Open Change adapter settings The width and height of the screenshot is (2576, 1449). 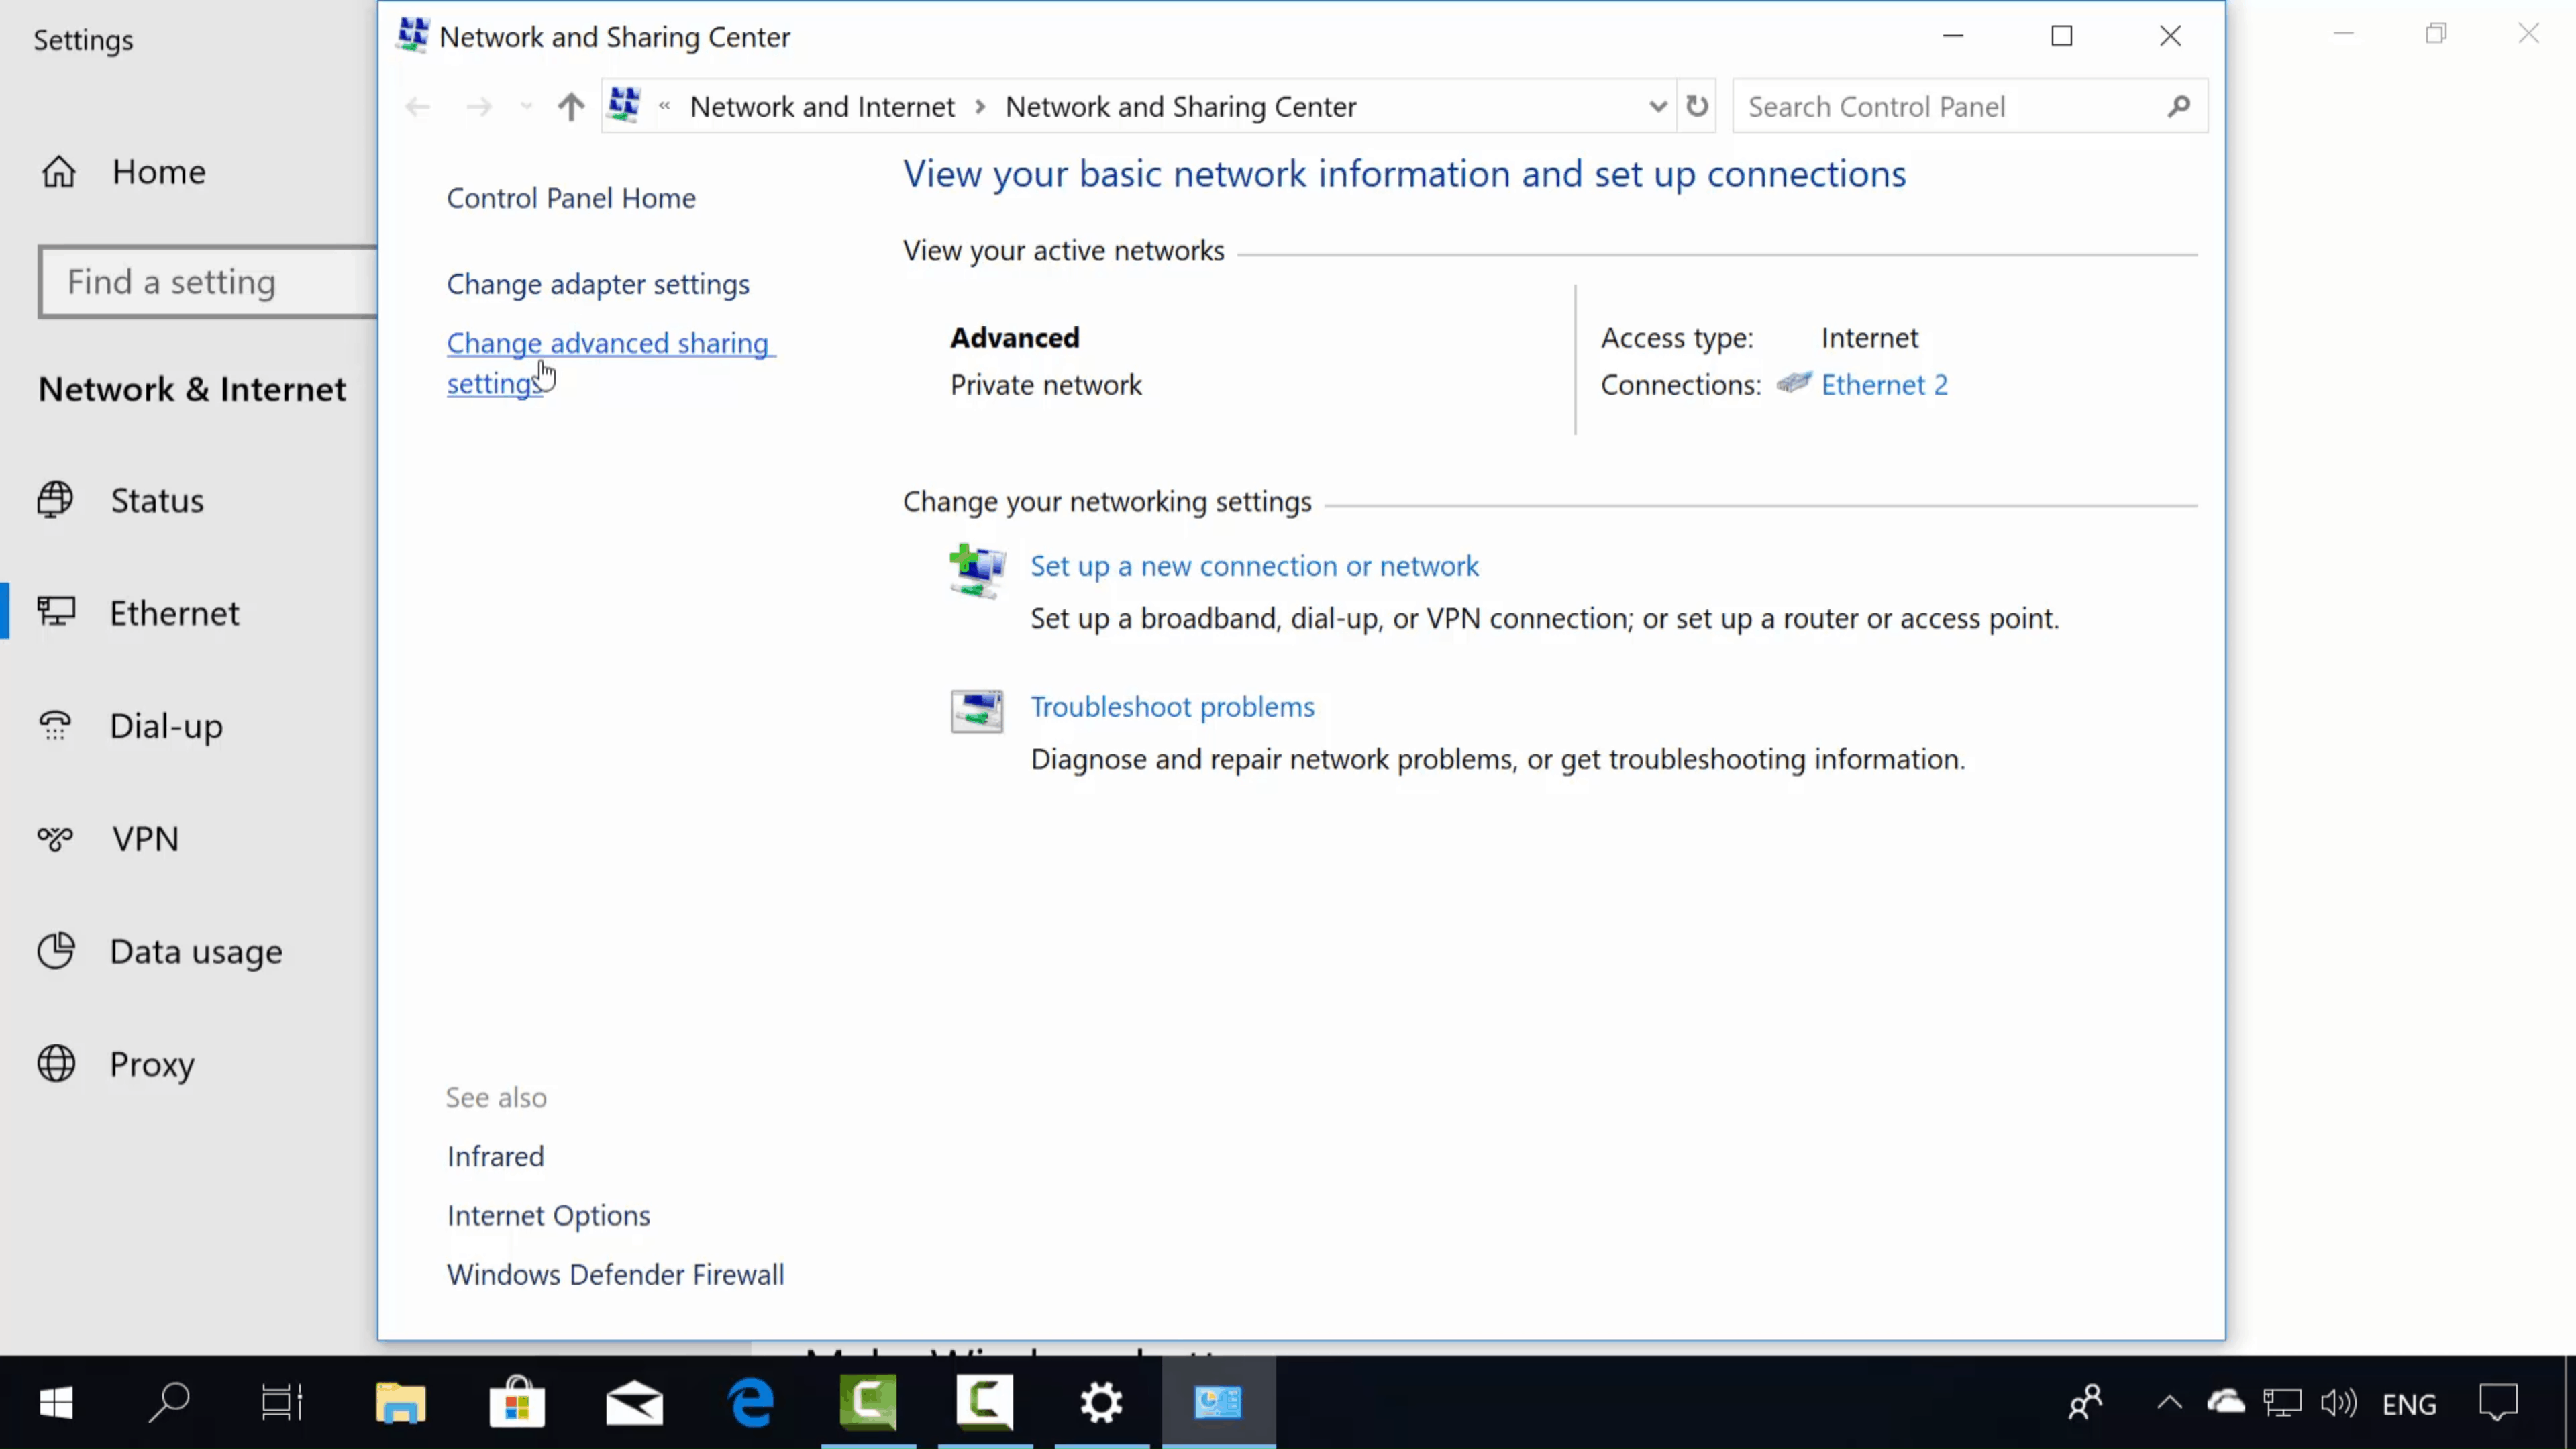click(598, 284)
